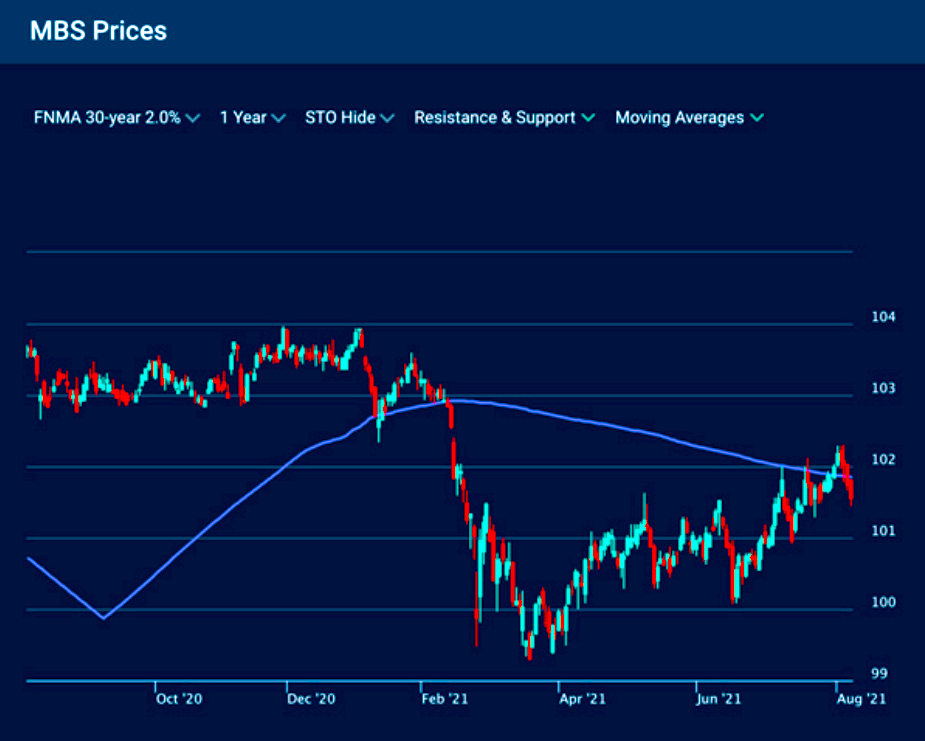
Task: Click the chevron arrow next to 1 Year
Action: tap(279, 118)
